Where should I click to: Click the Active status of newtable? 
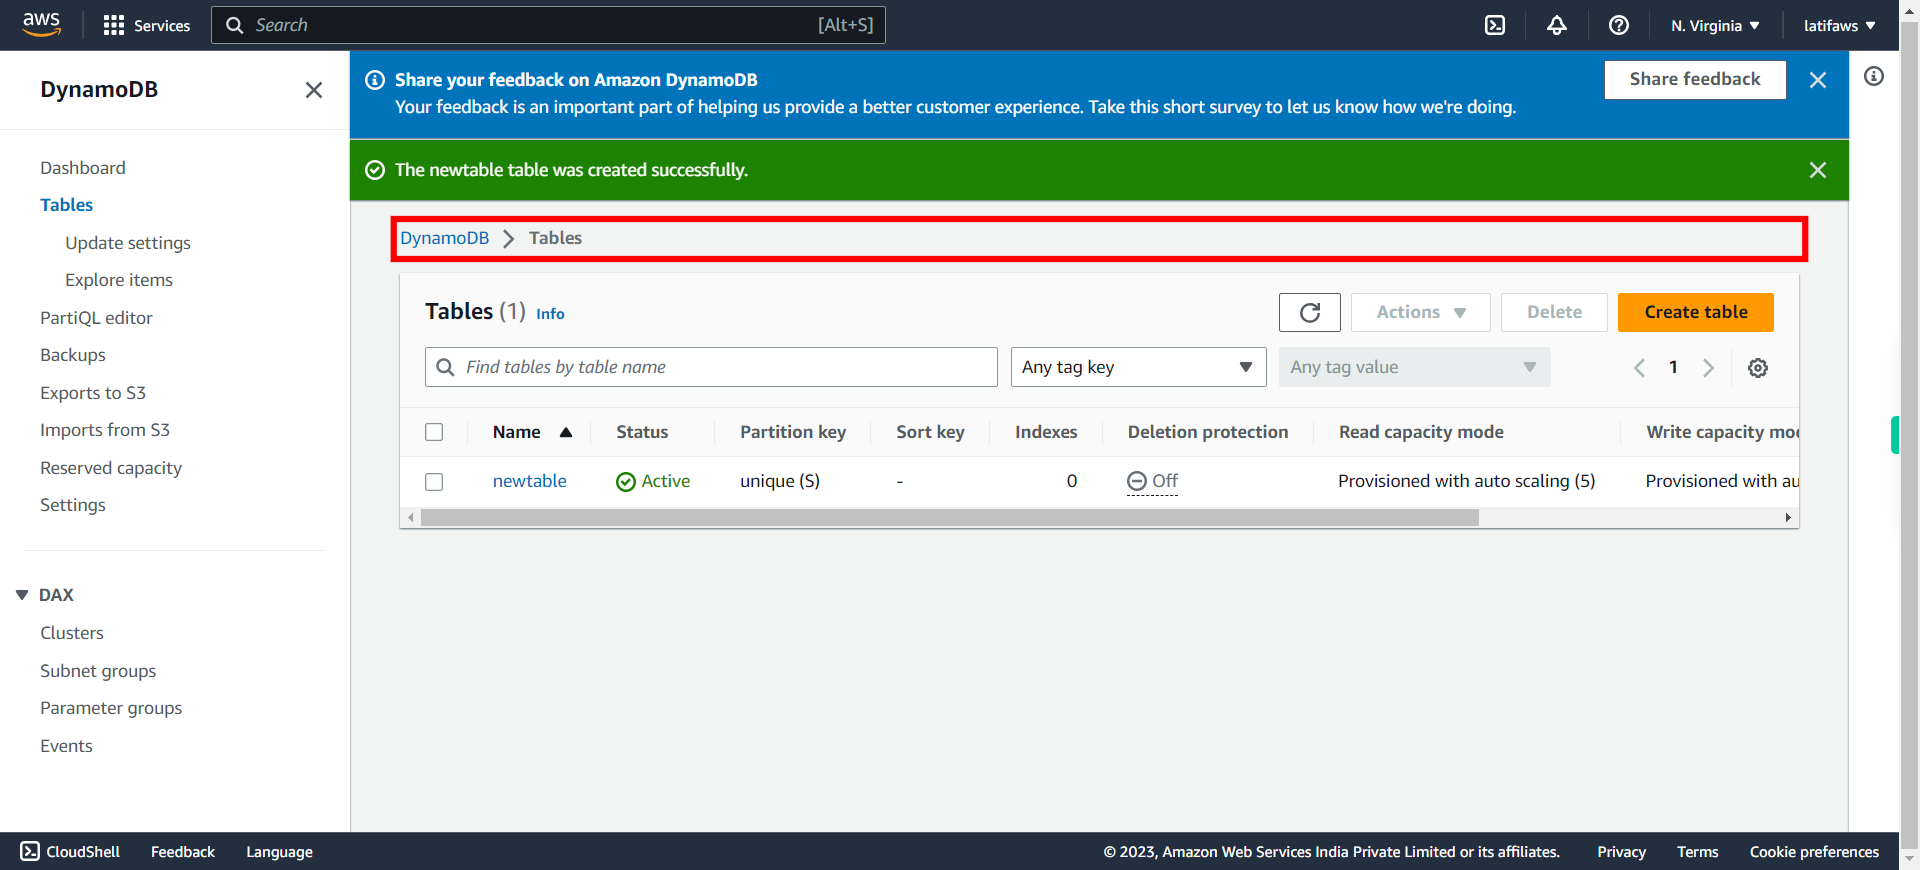(x=653, y=481)
